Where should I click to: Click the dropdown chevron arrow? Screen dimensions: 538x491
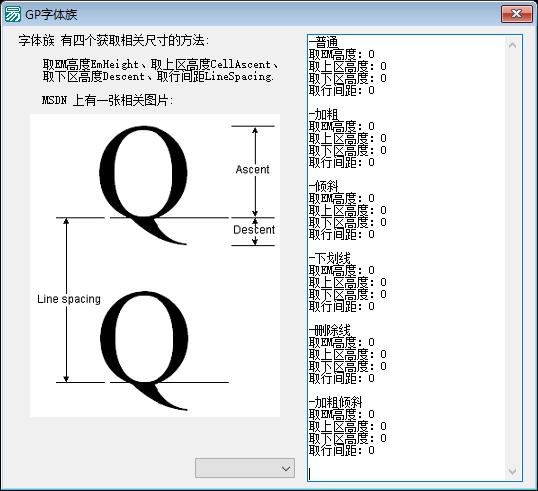click(x=286, y=468)
